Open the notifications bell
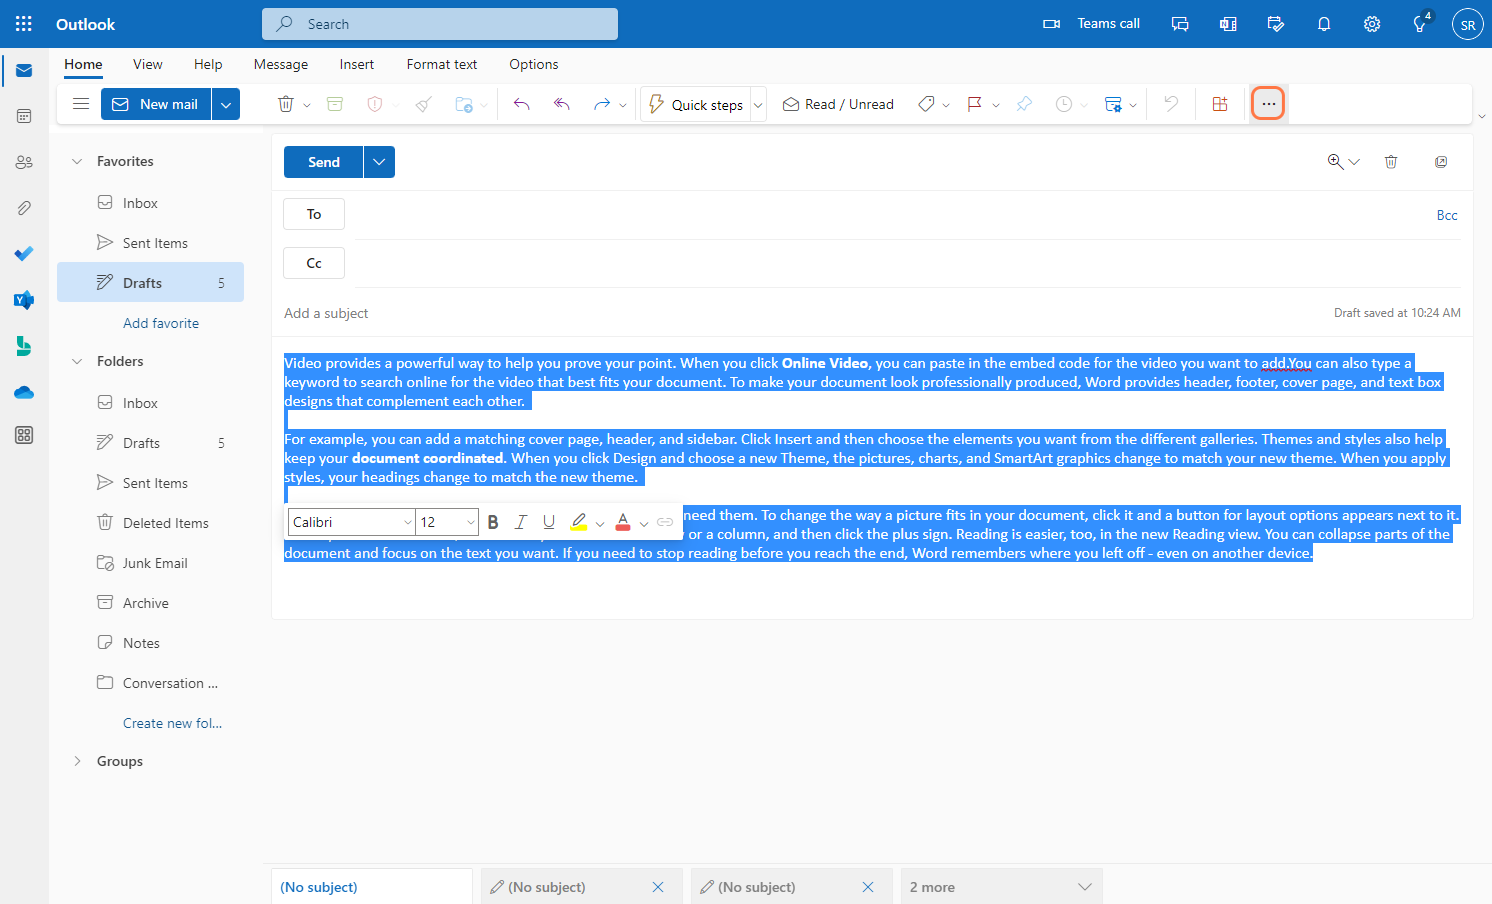 (1324, 24)
